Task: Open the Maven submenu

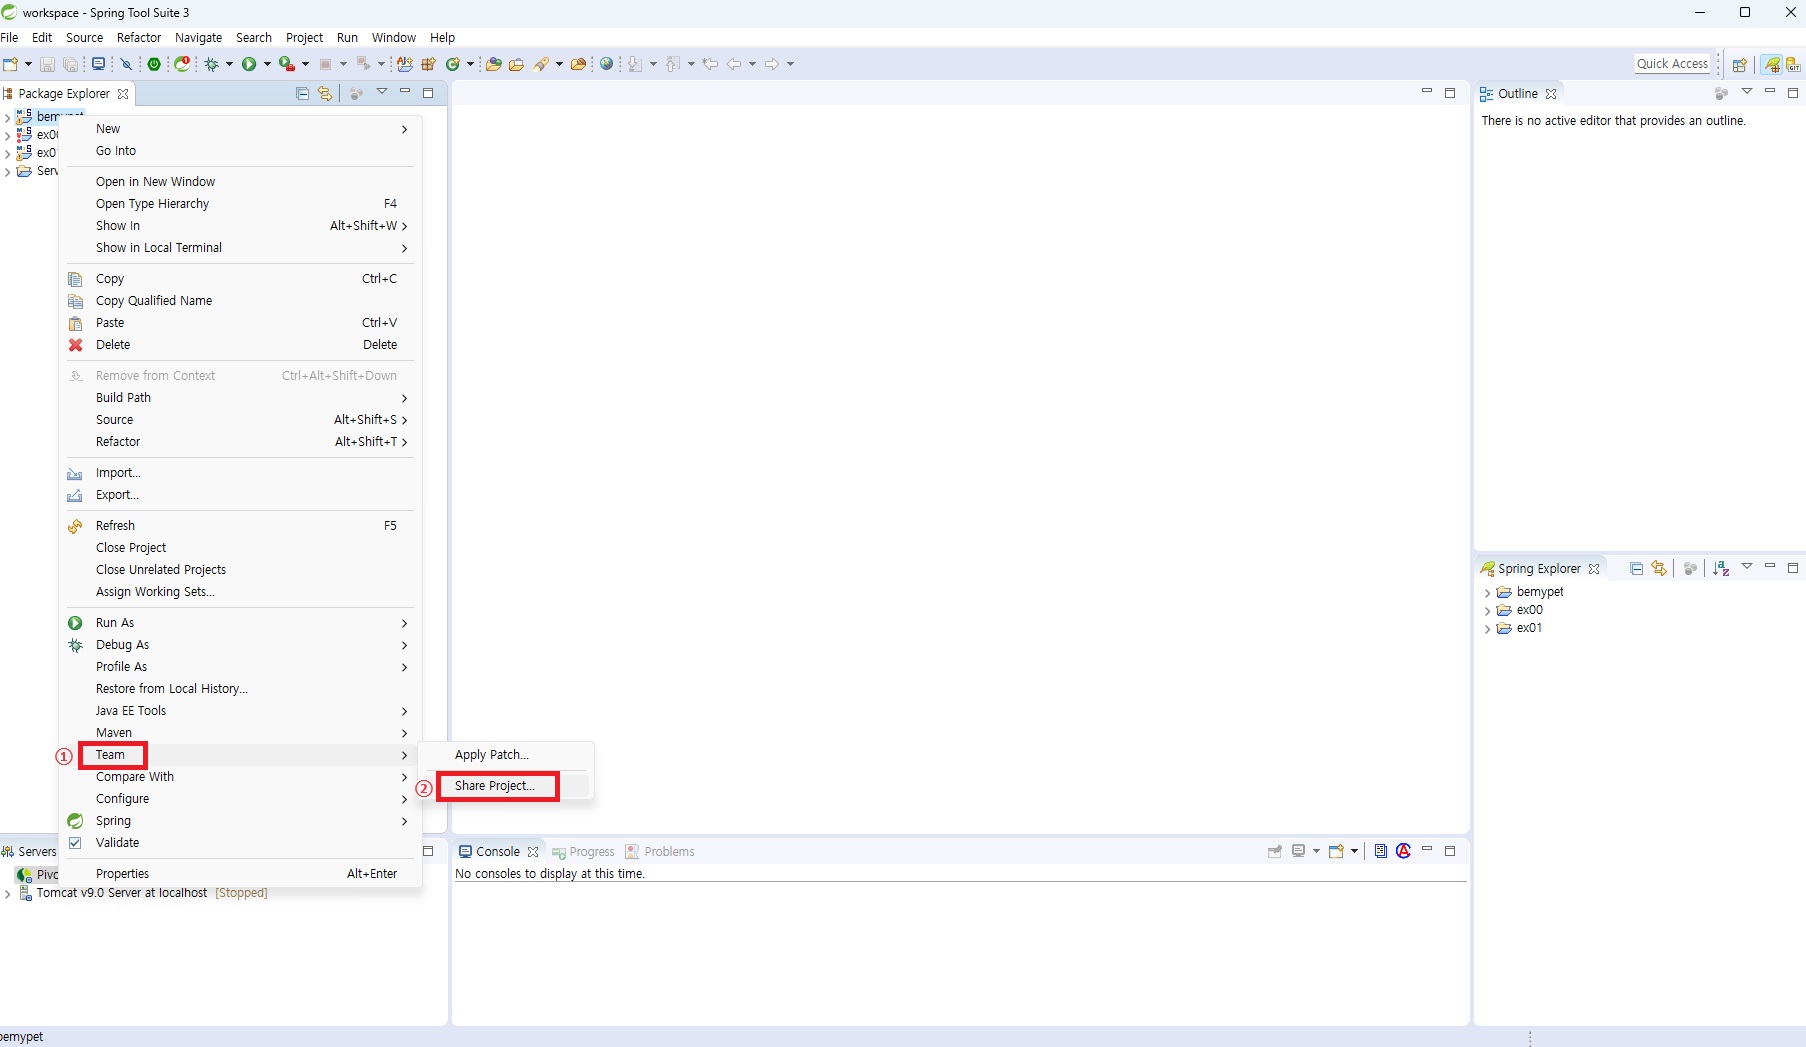Action: tap(240, 733)
